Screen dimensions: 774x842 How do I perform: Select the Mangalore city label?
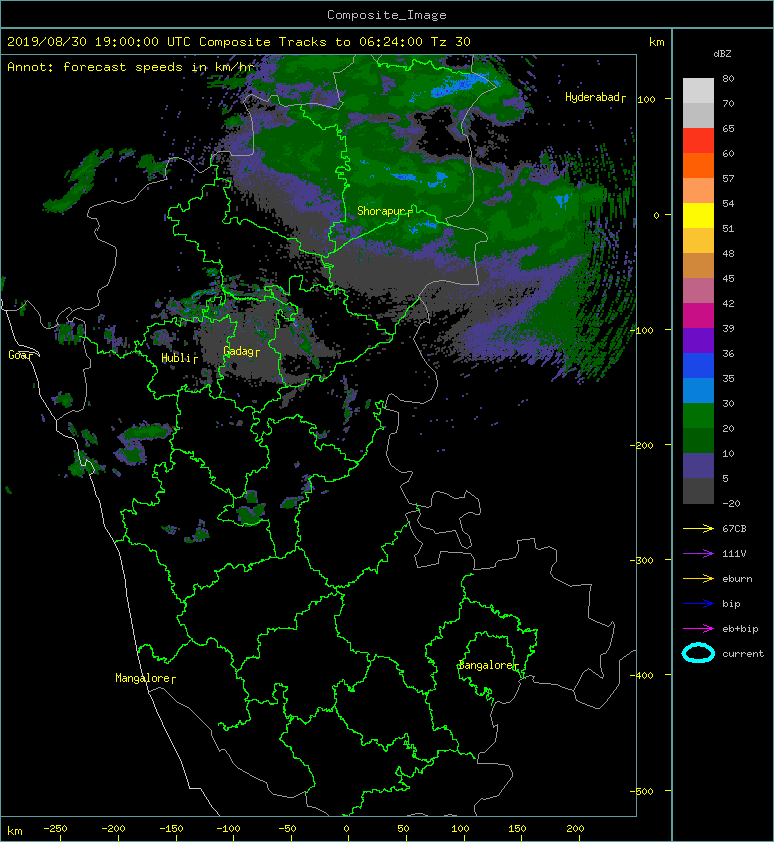click(145, 678)
